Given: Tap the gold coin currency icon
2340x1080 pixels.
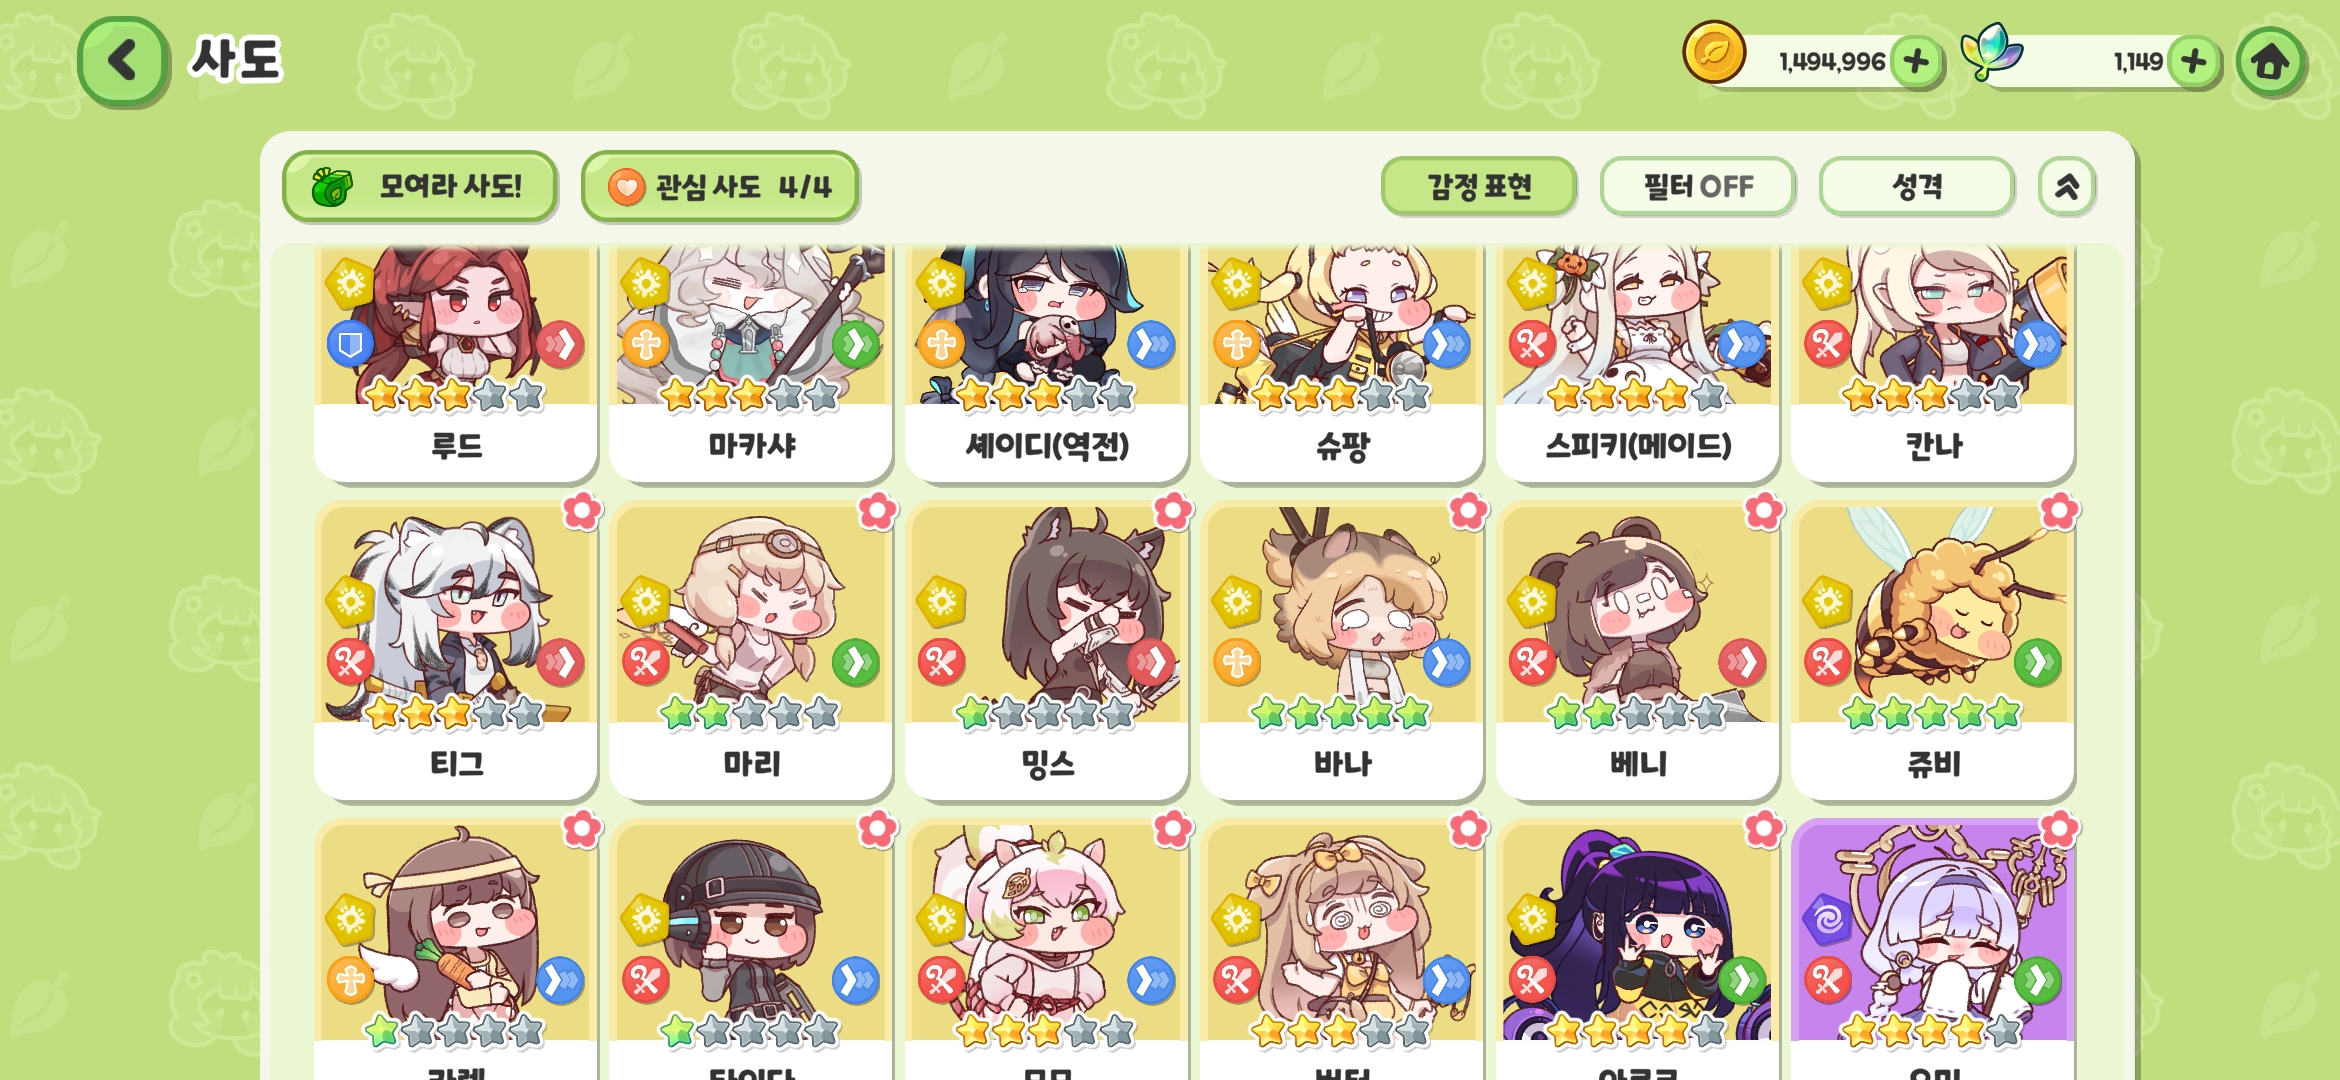Looking at the screenshot, I should [1714, 52].
